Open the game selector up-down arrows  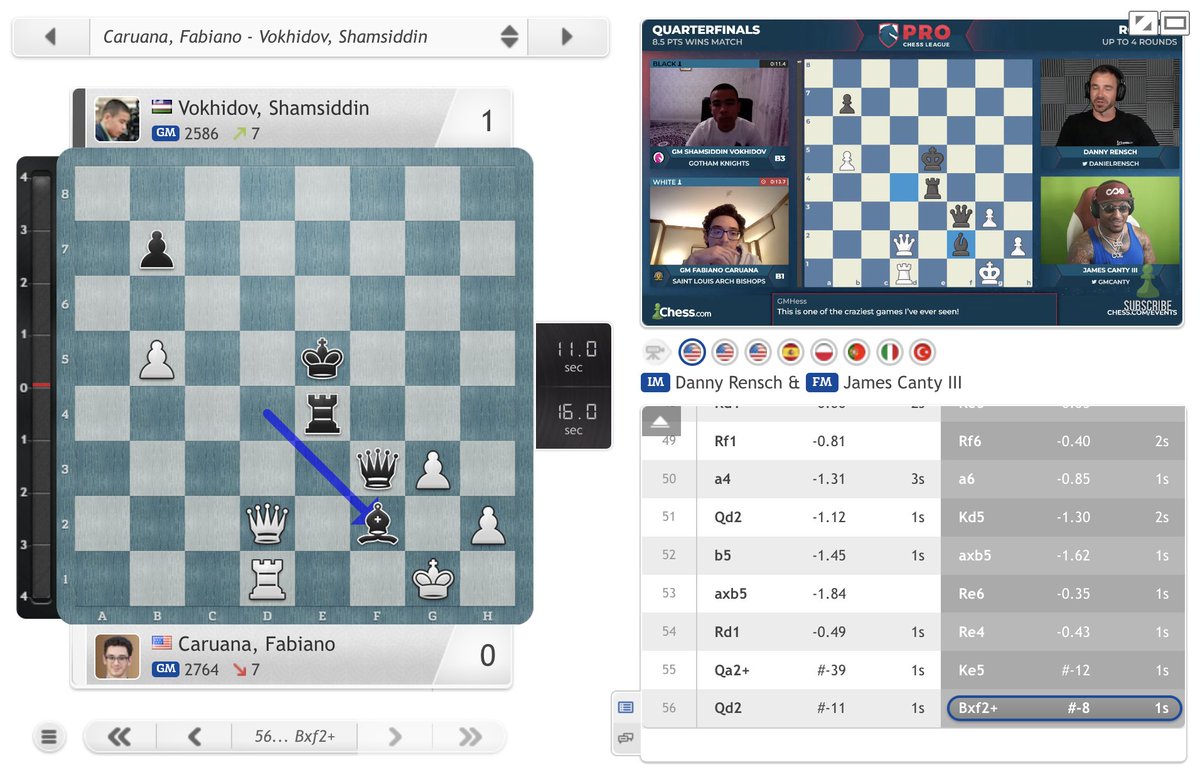point(509,37)
